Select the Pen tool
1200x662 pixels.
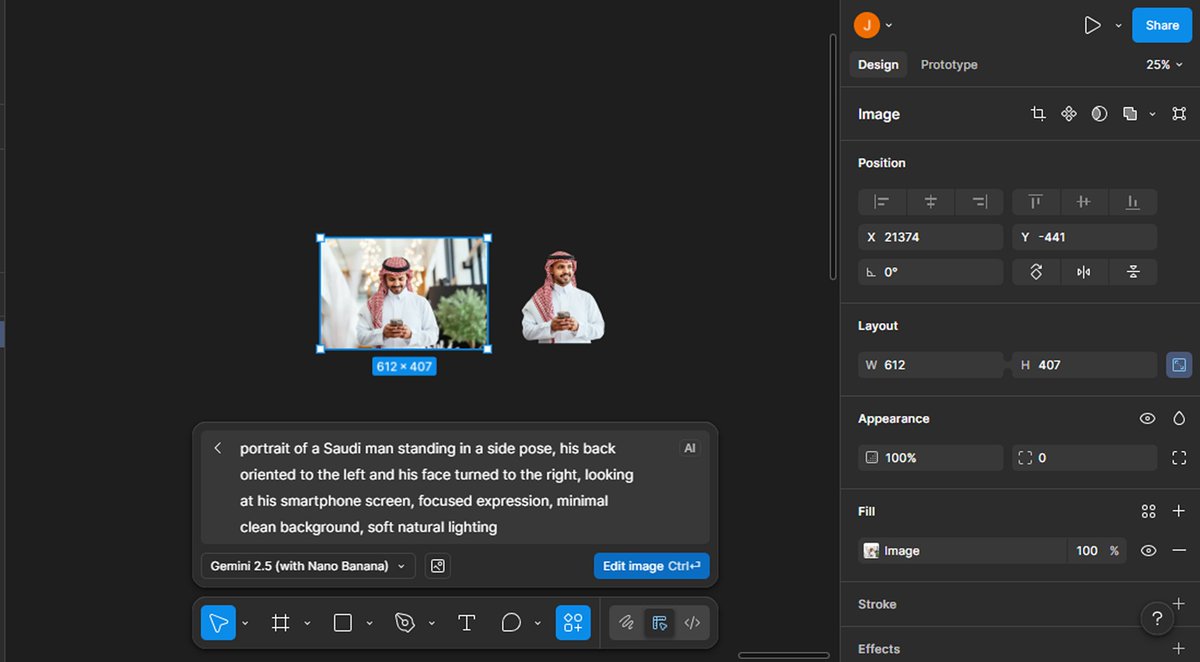pyautogui.click(x=405, y=623)
